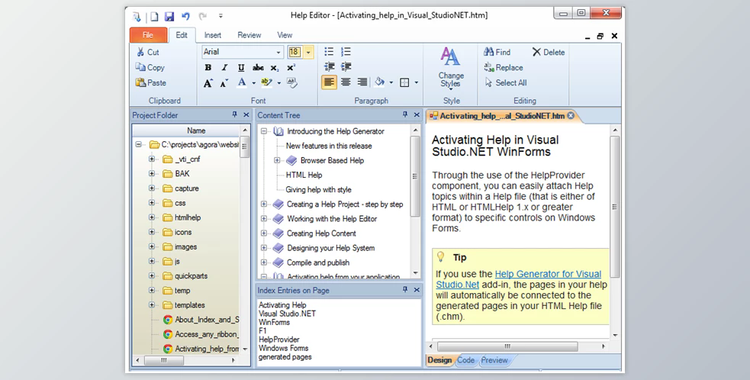Apply italic formatting

coord(224,67)
